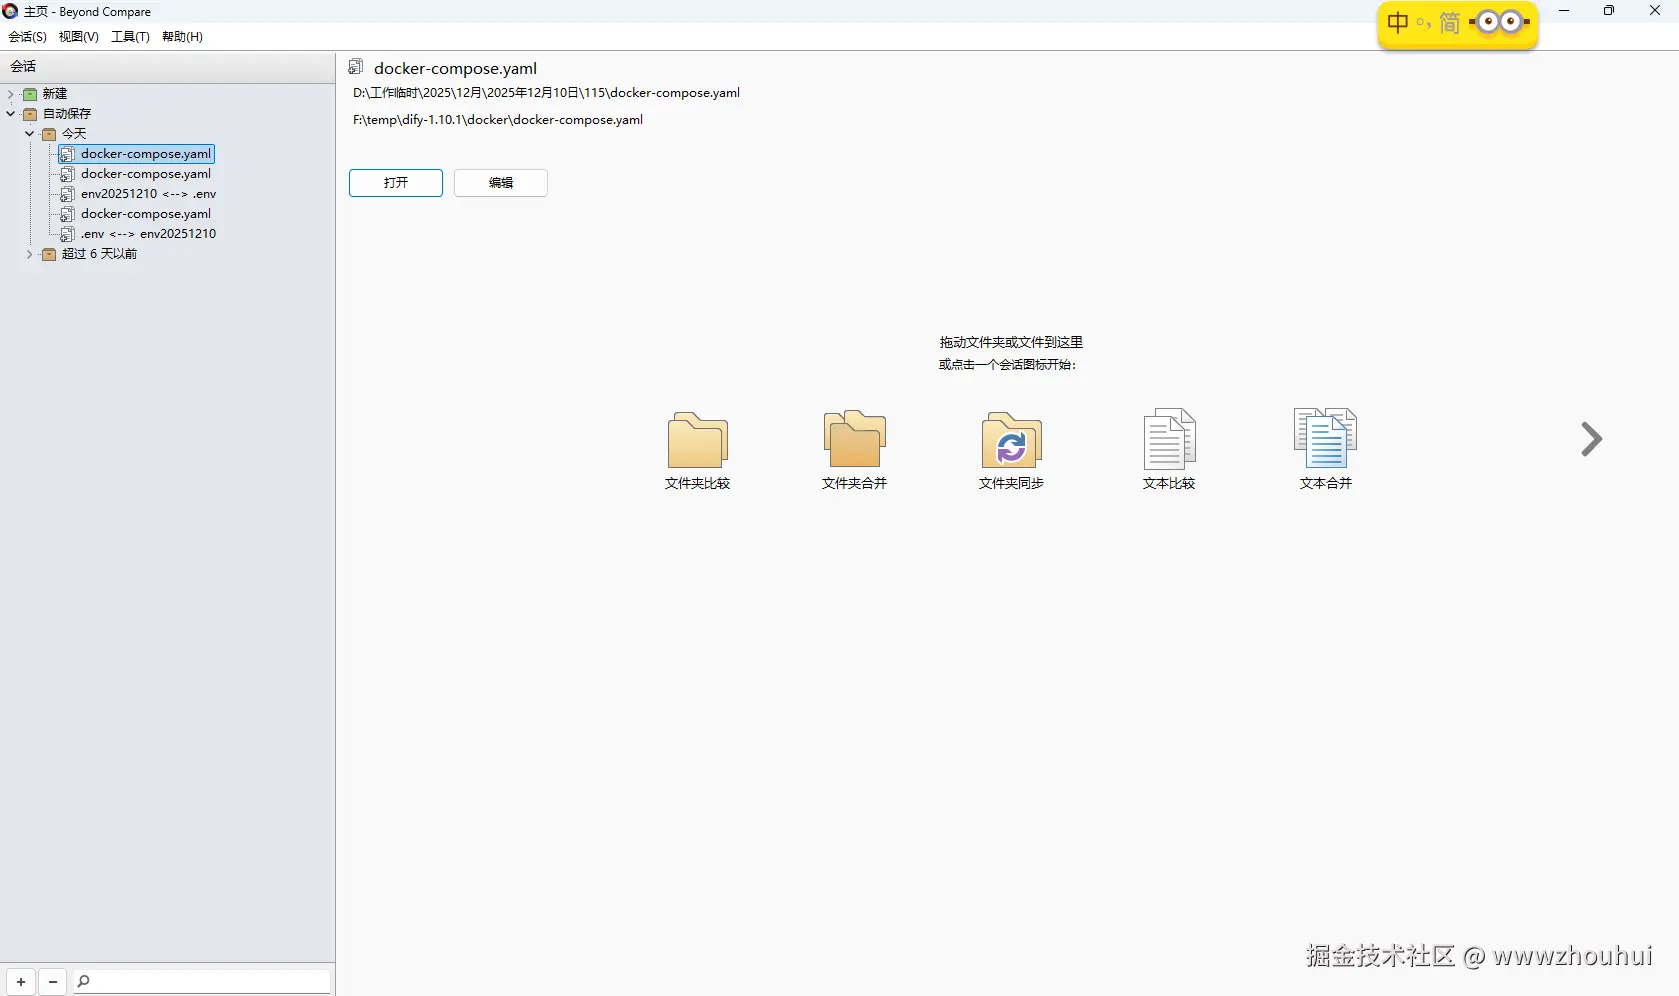Expand the 新建 tree node
This screenshot has width=1679, height=996.
pyautogui.click(x=11, y=94)
